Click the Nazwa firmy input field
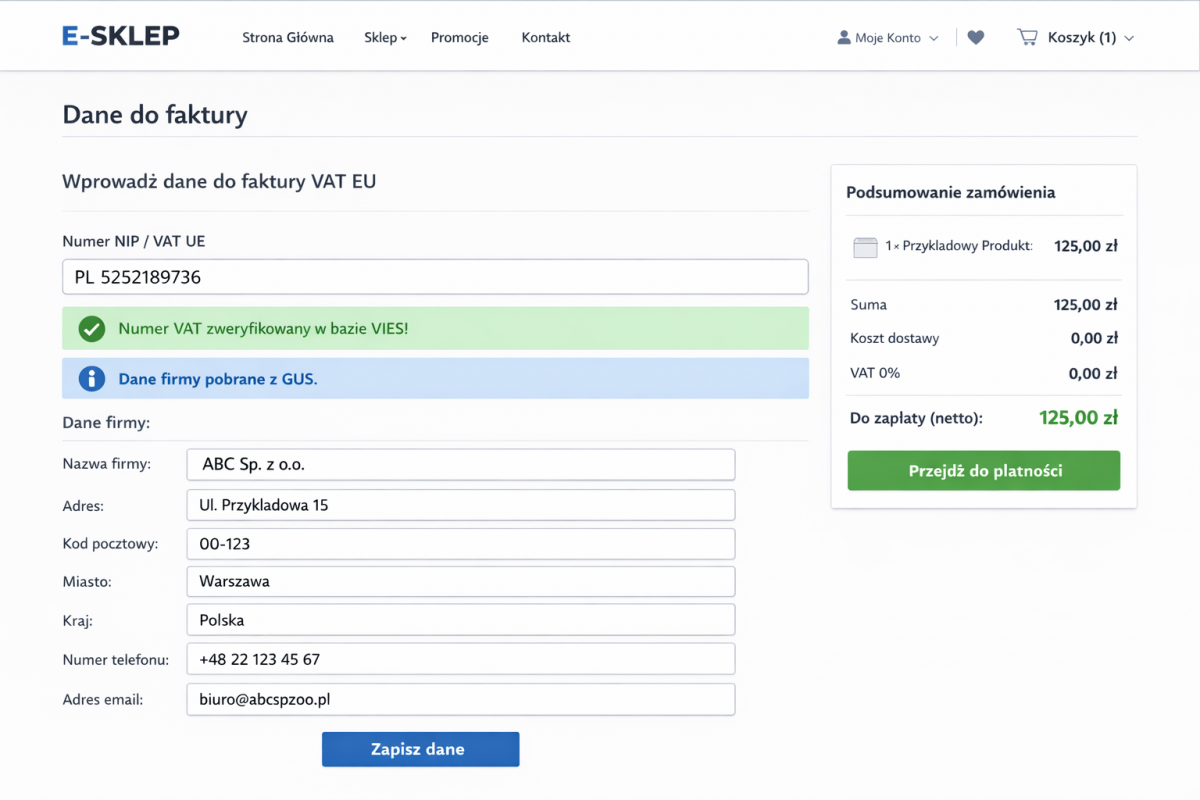1200x800 pixels. 460,465
